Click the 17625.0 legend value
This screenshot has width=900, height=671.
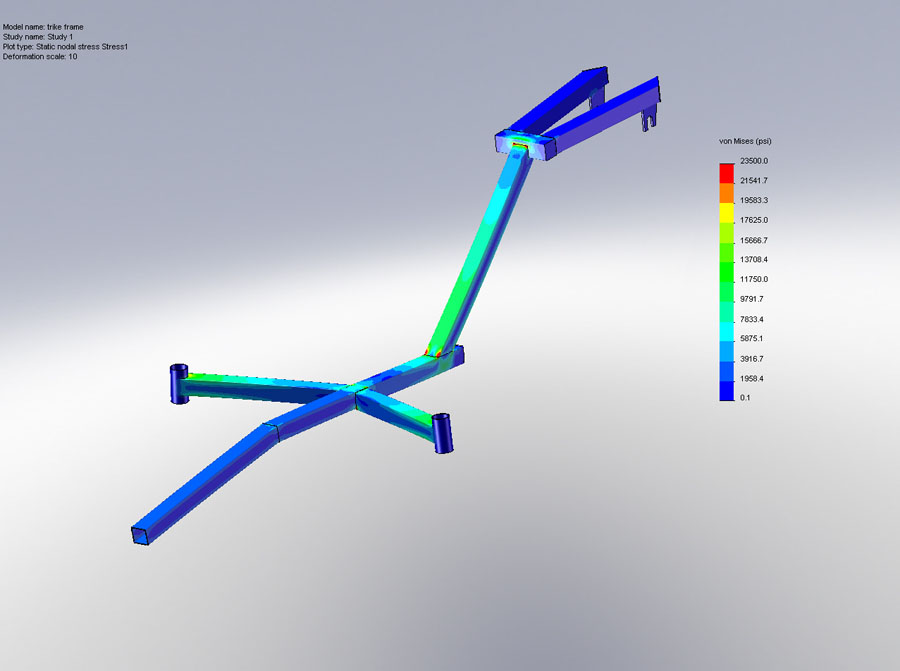[754, 220]
